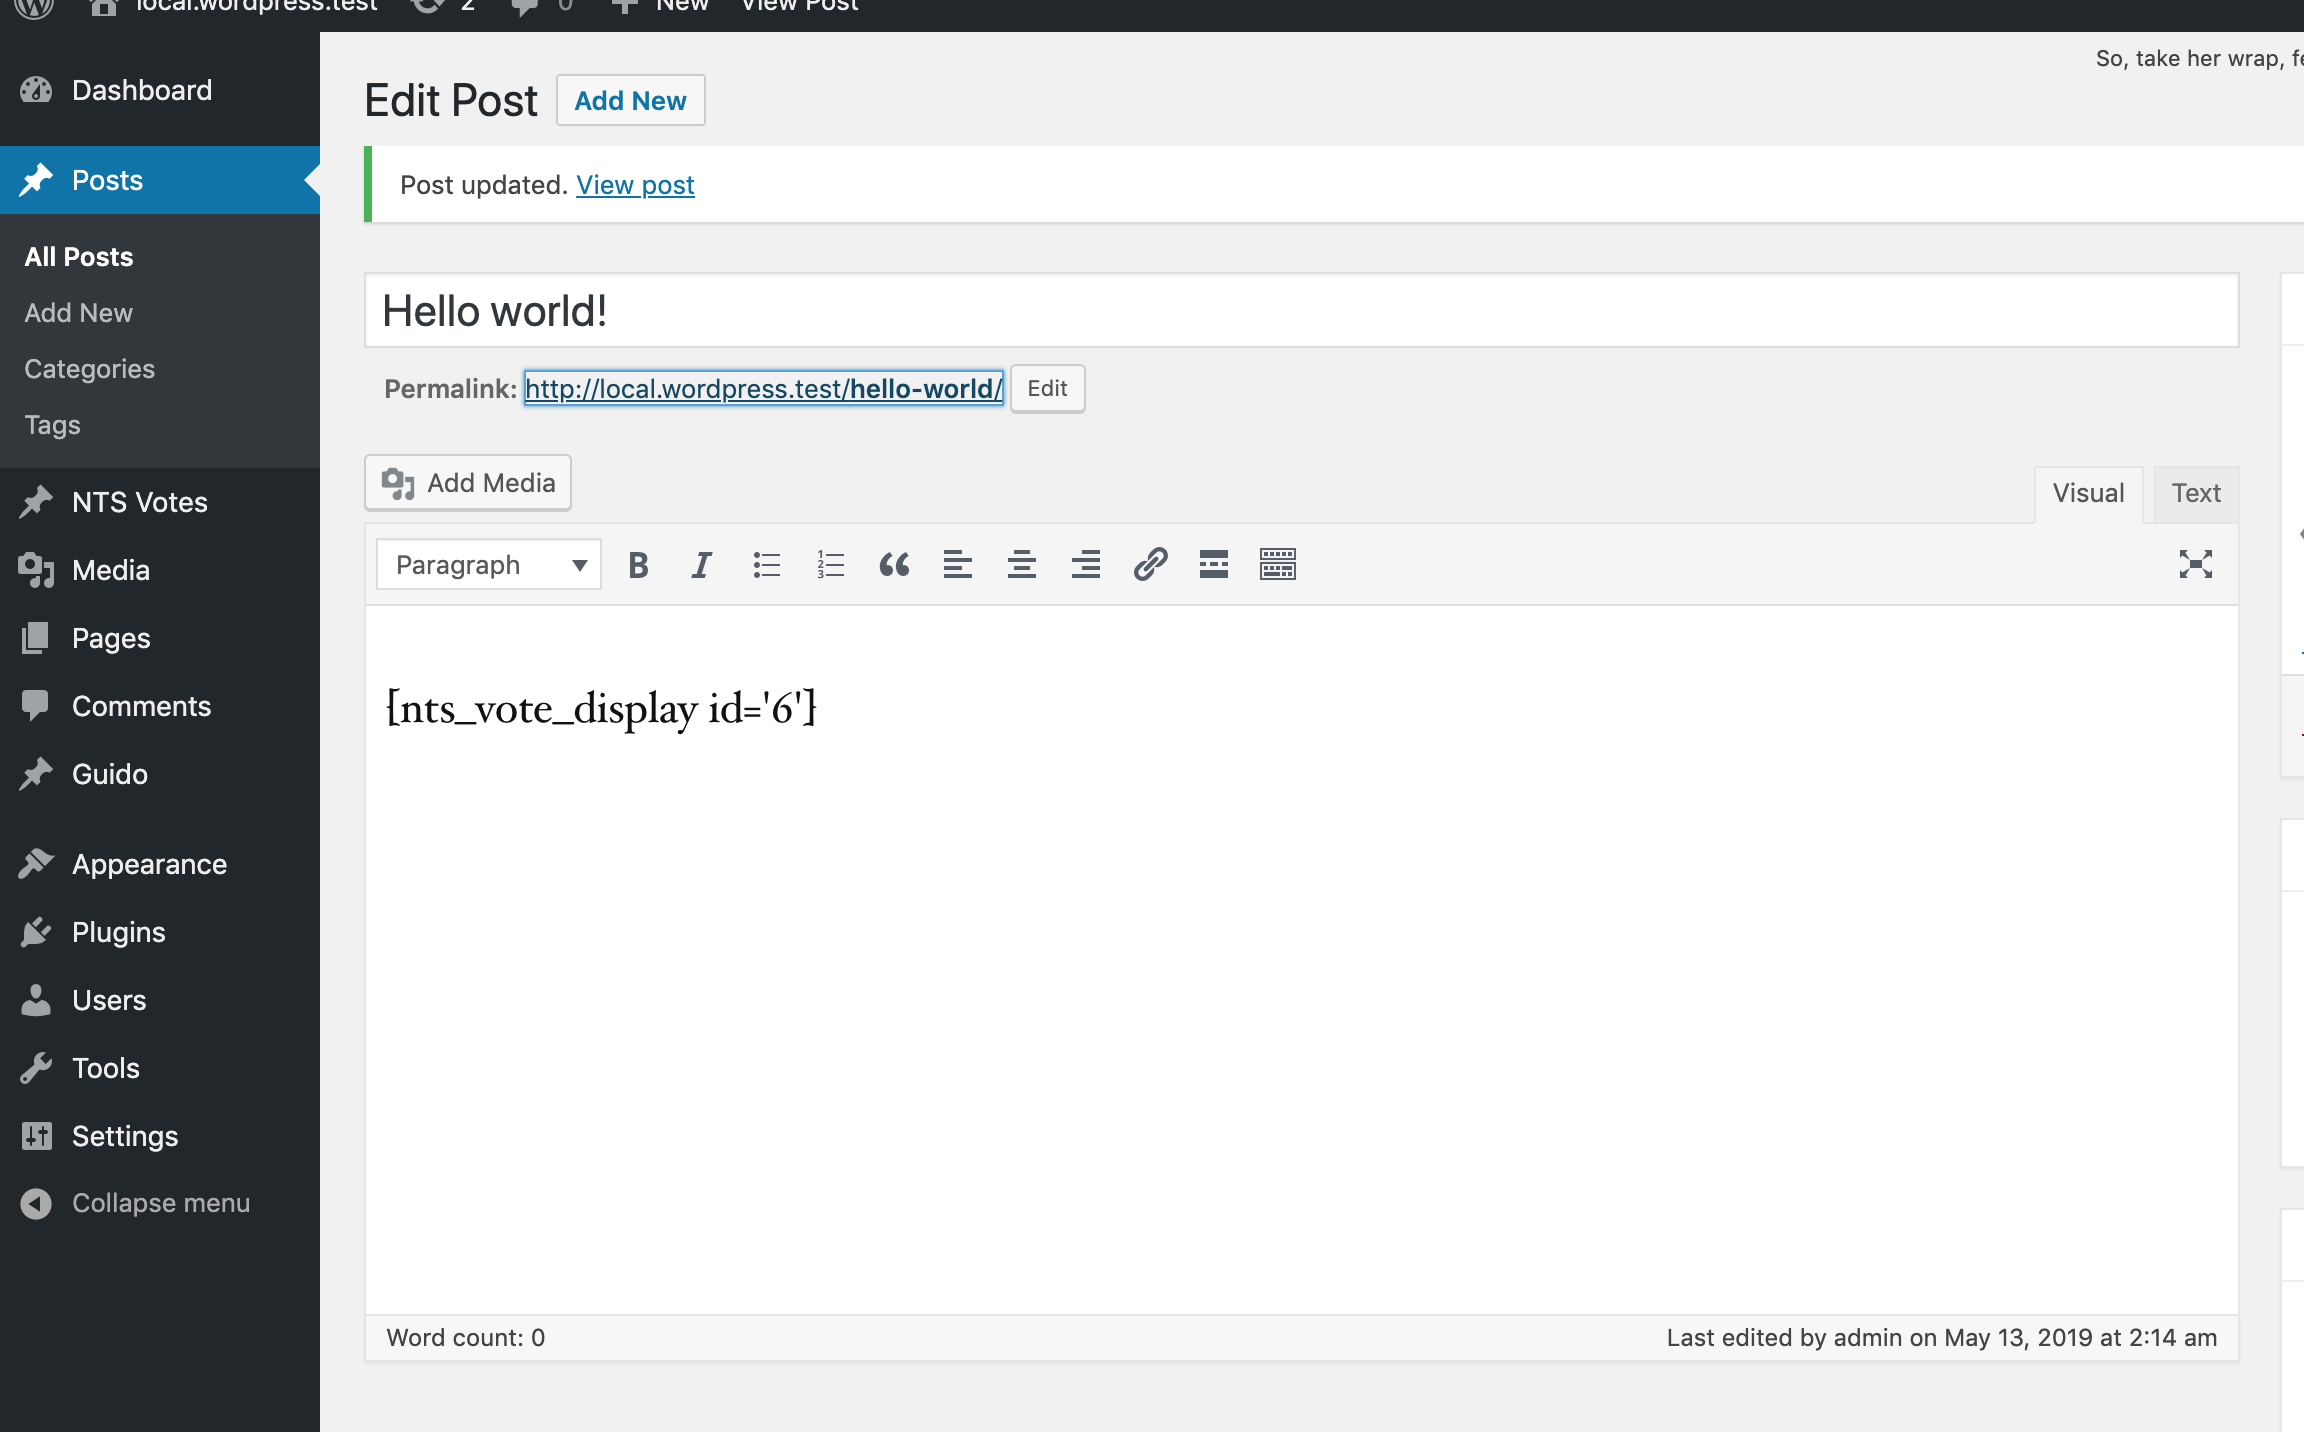
Task: Open the Tools menu
Action: point(160,1068)
